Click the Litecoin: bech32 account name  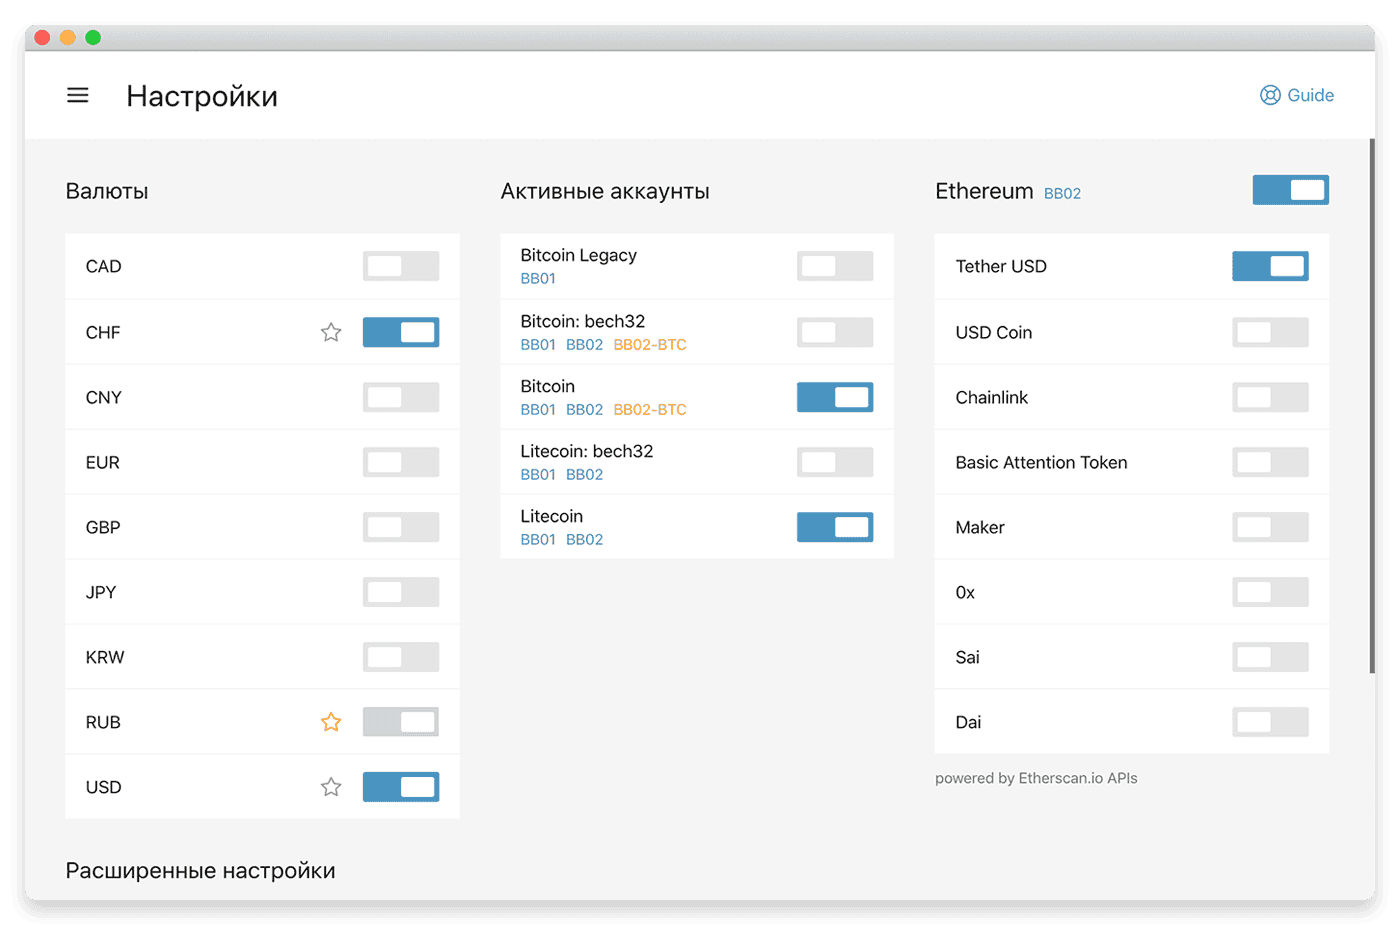tap(586, 451)
